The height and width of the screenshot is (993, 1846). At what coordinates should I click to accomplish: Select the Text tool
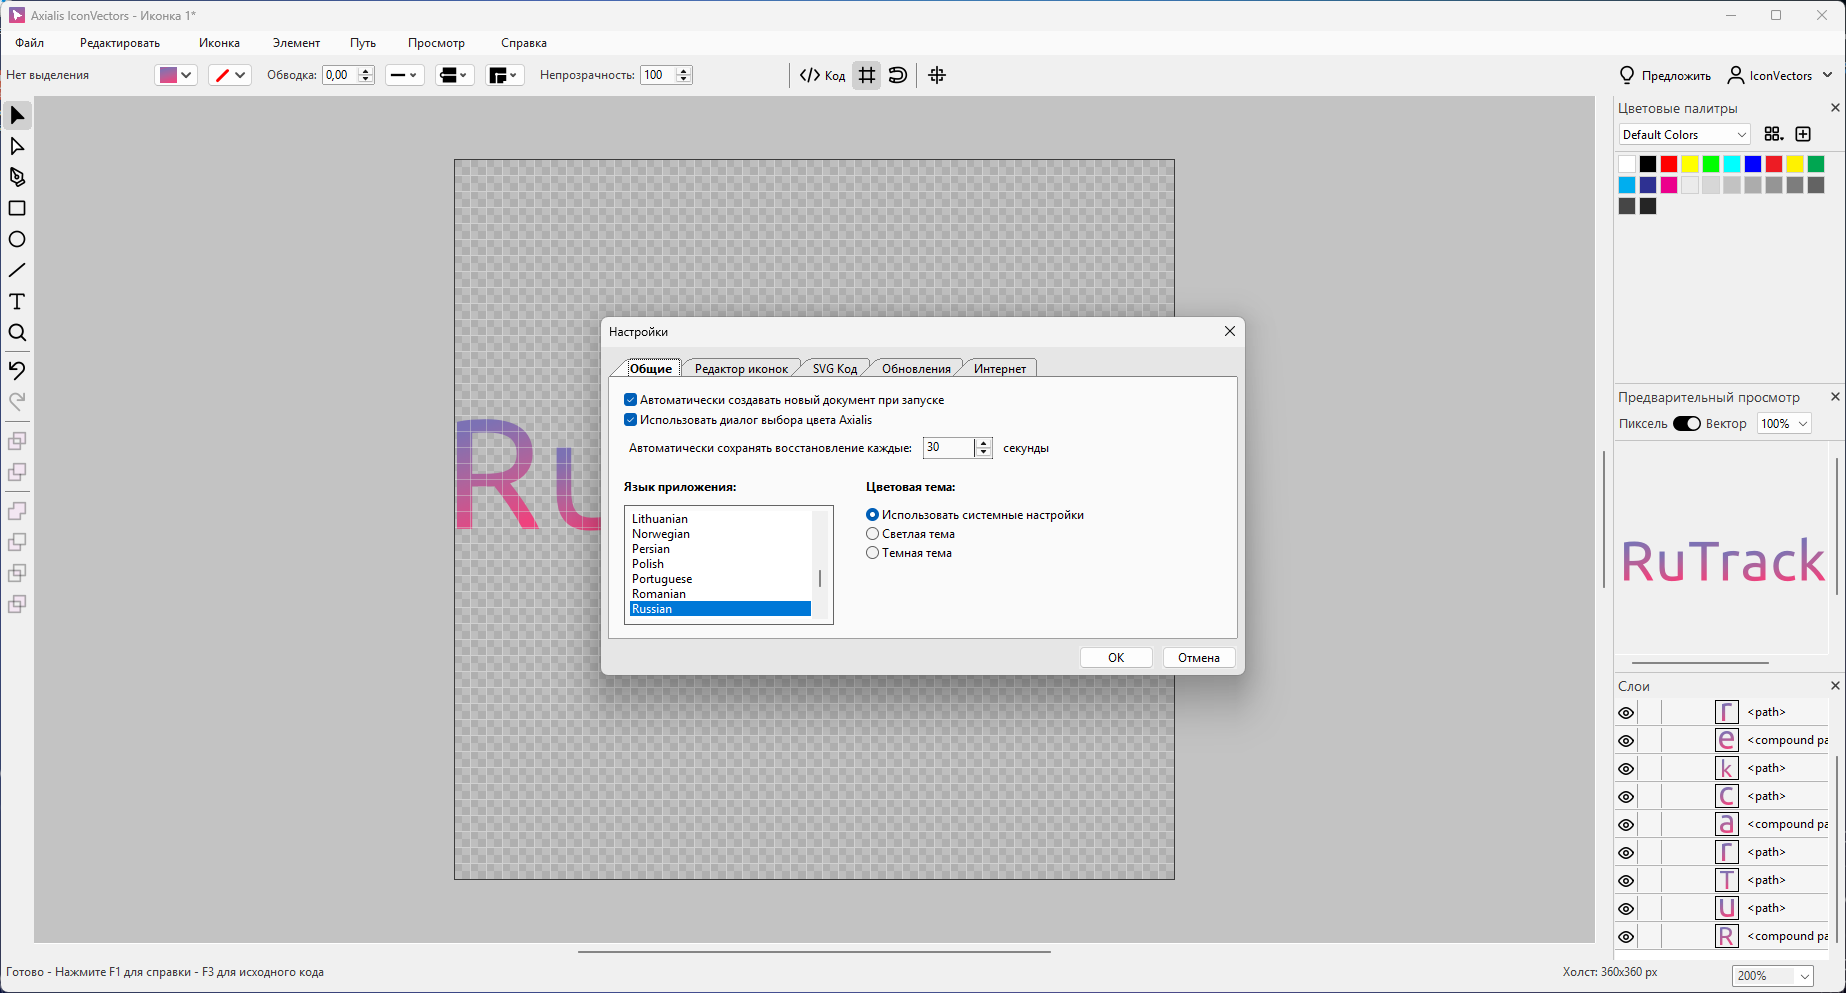17,302
